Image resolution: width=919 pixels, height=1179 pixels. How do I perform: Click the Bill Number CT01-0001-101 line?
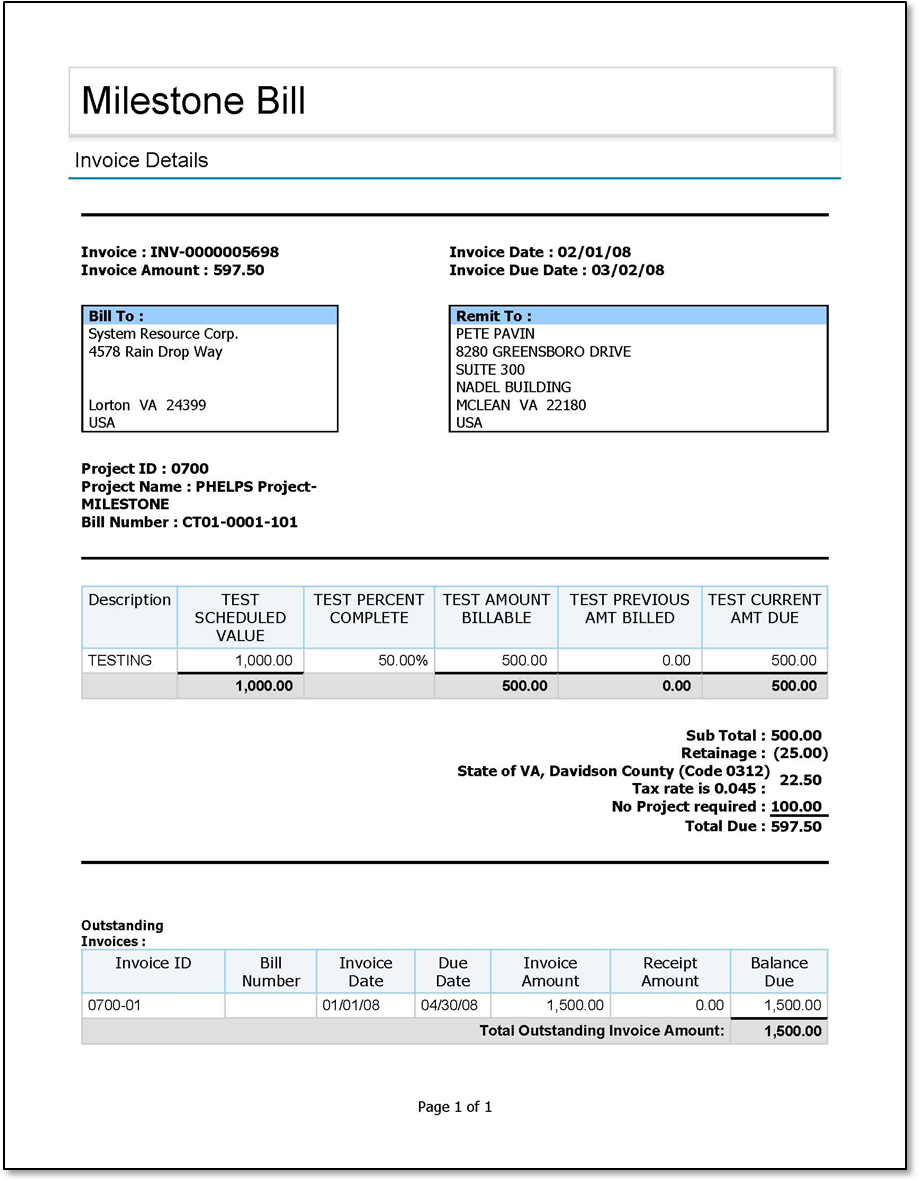pos(189,522)
